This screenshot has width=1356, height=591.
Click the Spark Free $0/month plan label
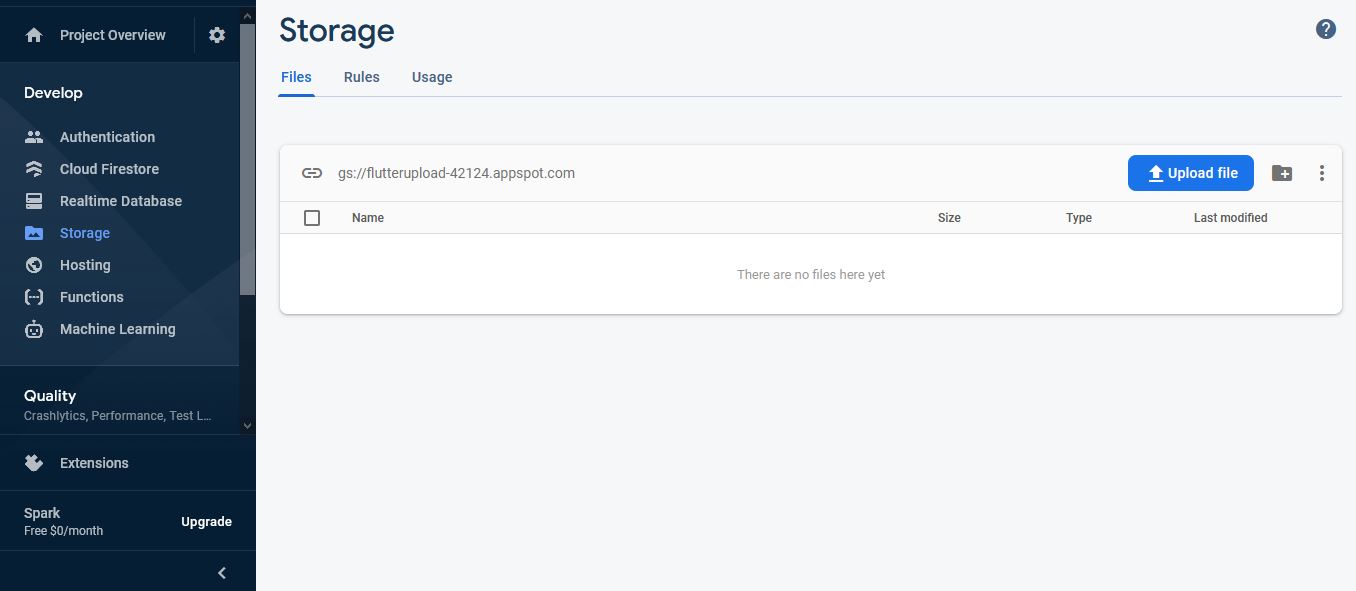(63, 522)
